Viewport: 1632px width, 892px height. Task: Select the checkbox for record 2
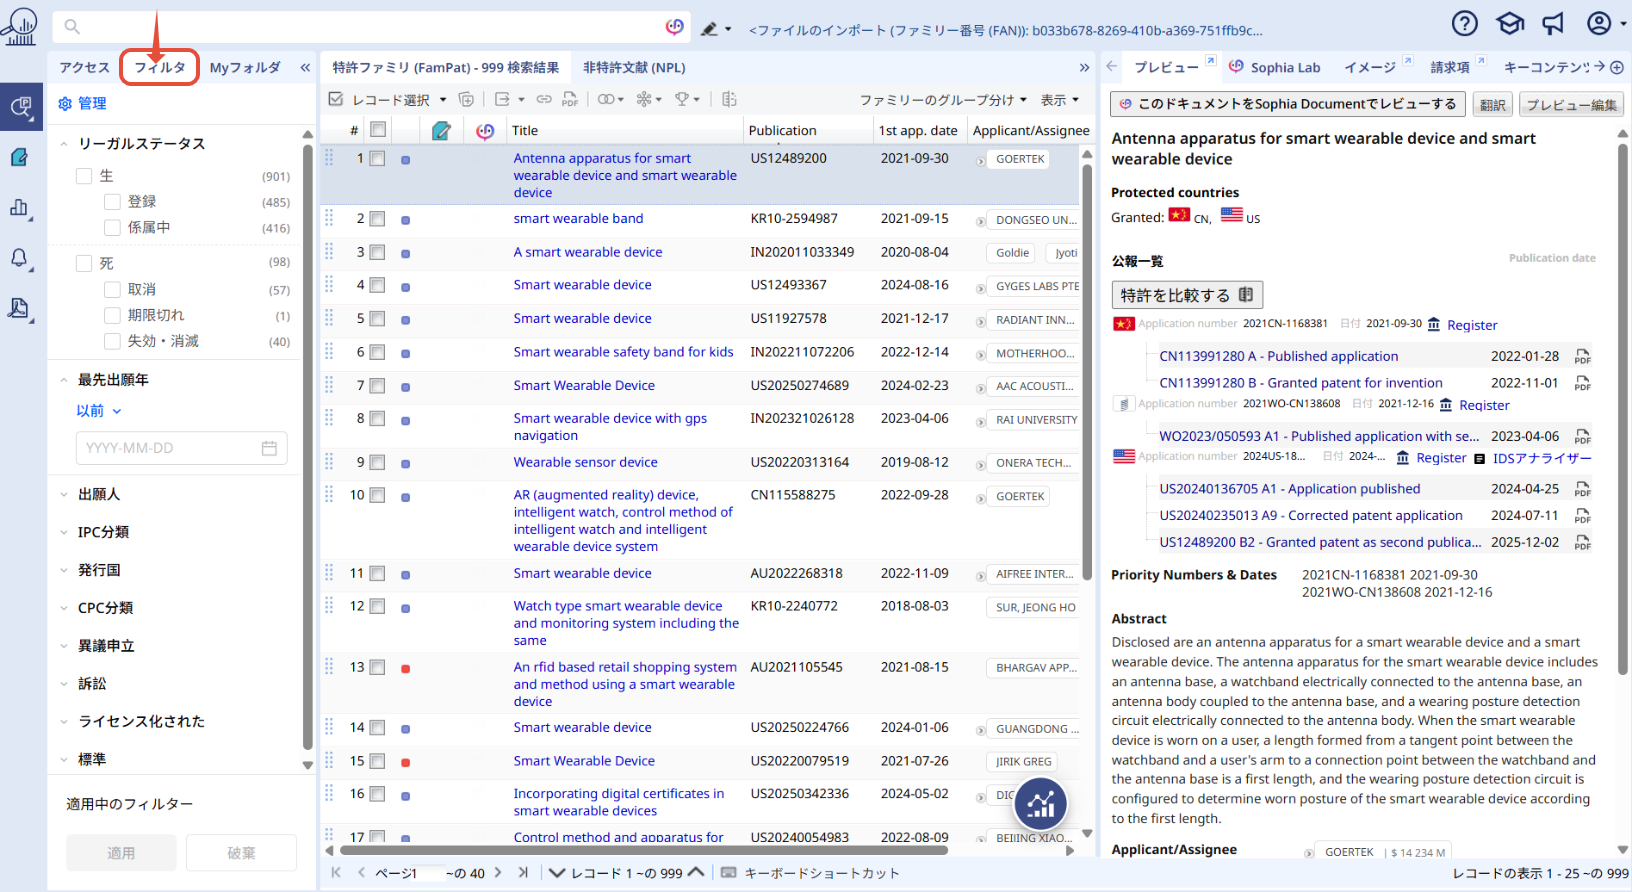377,219
